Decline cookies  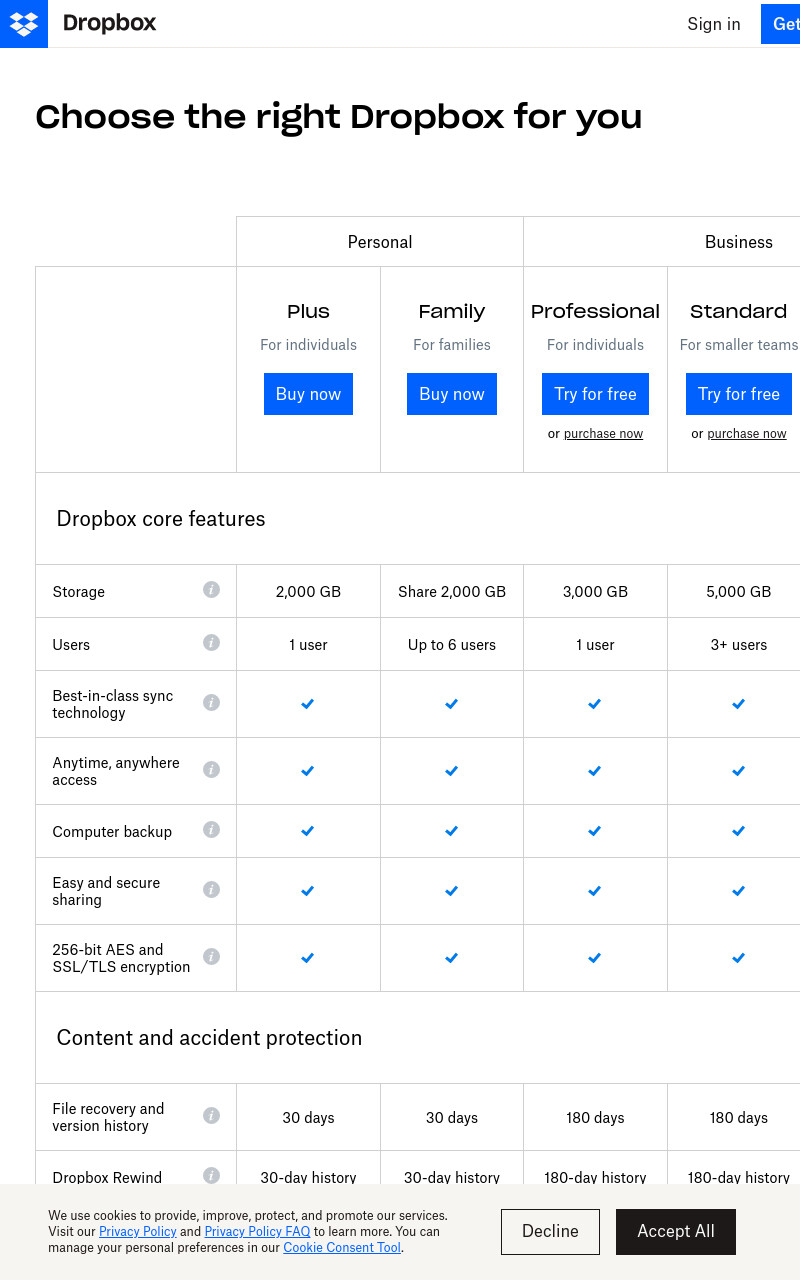(x=550, y=1232)
